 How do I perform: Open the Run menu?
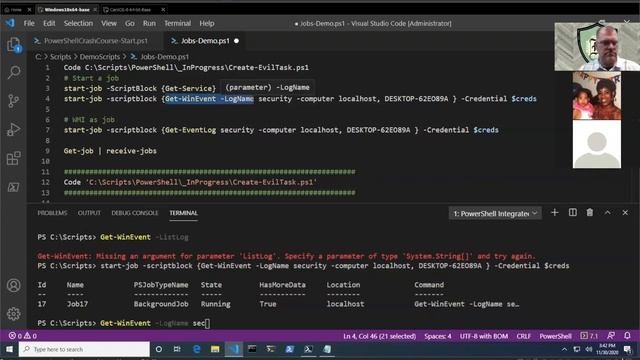pos(149,23)
